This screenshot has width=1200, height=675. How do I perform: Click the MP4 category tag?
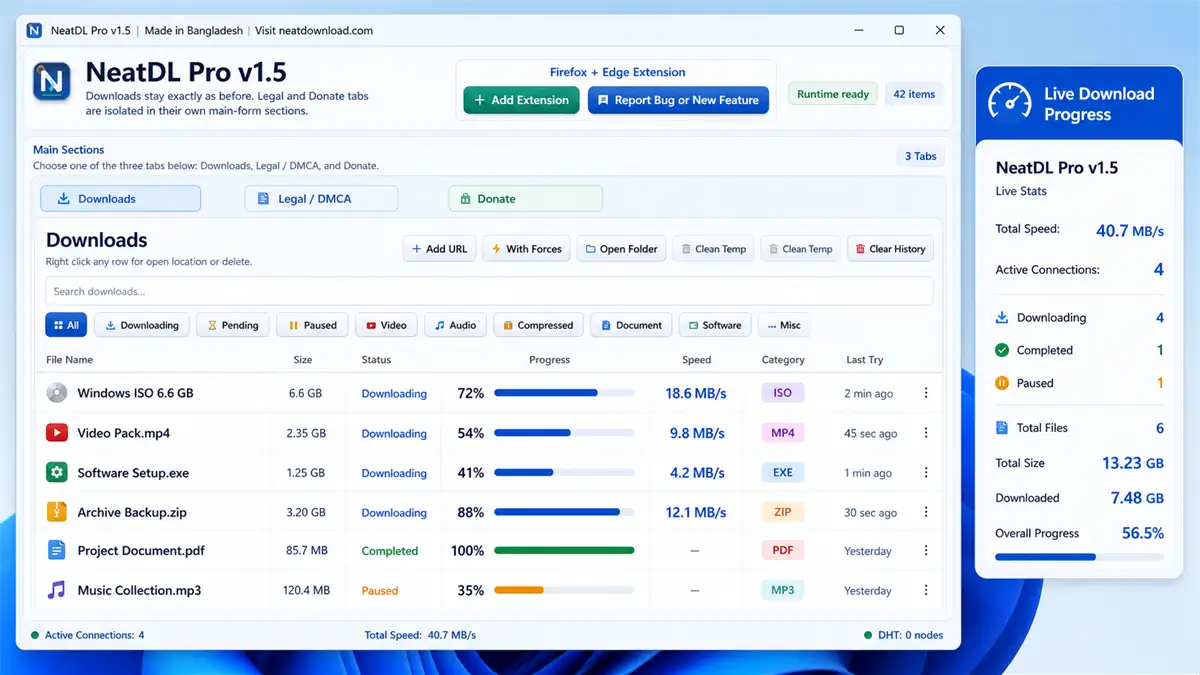point(783,433)
